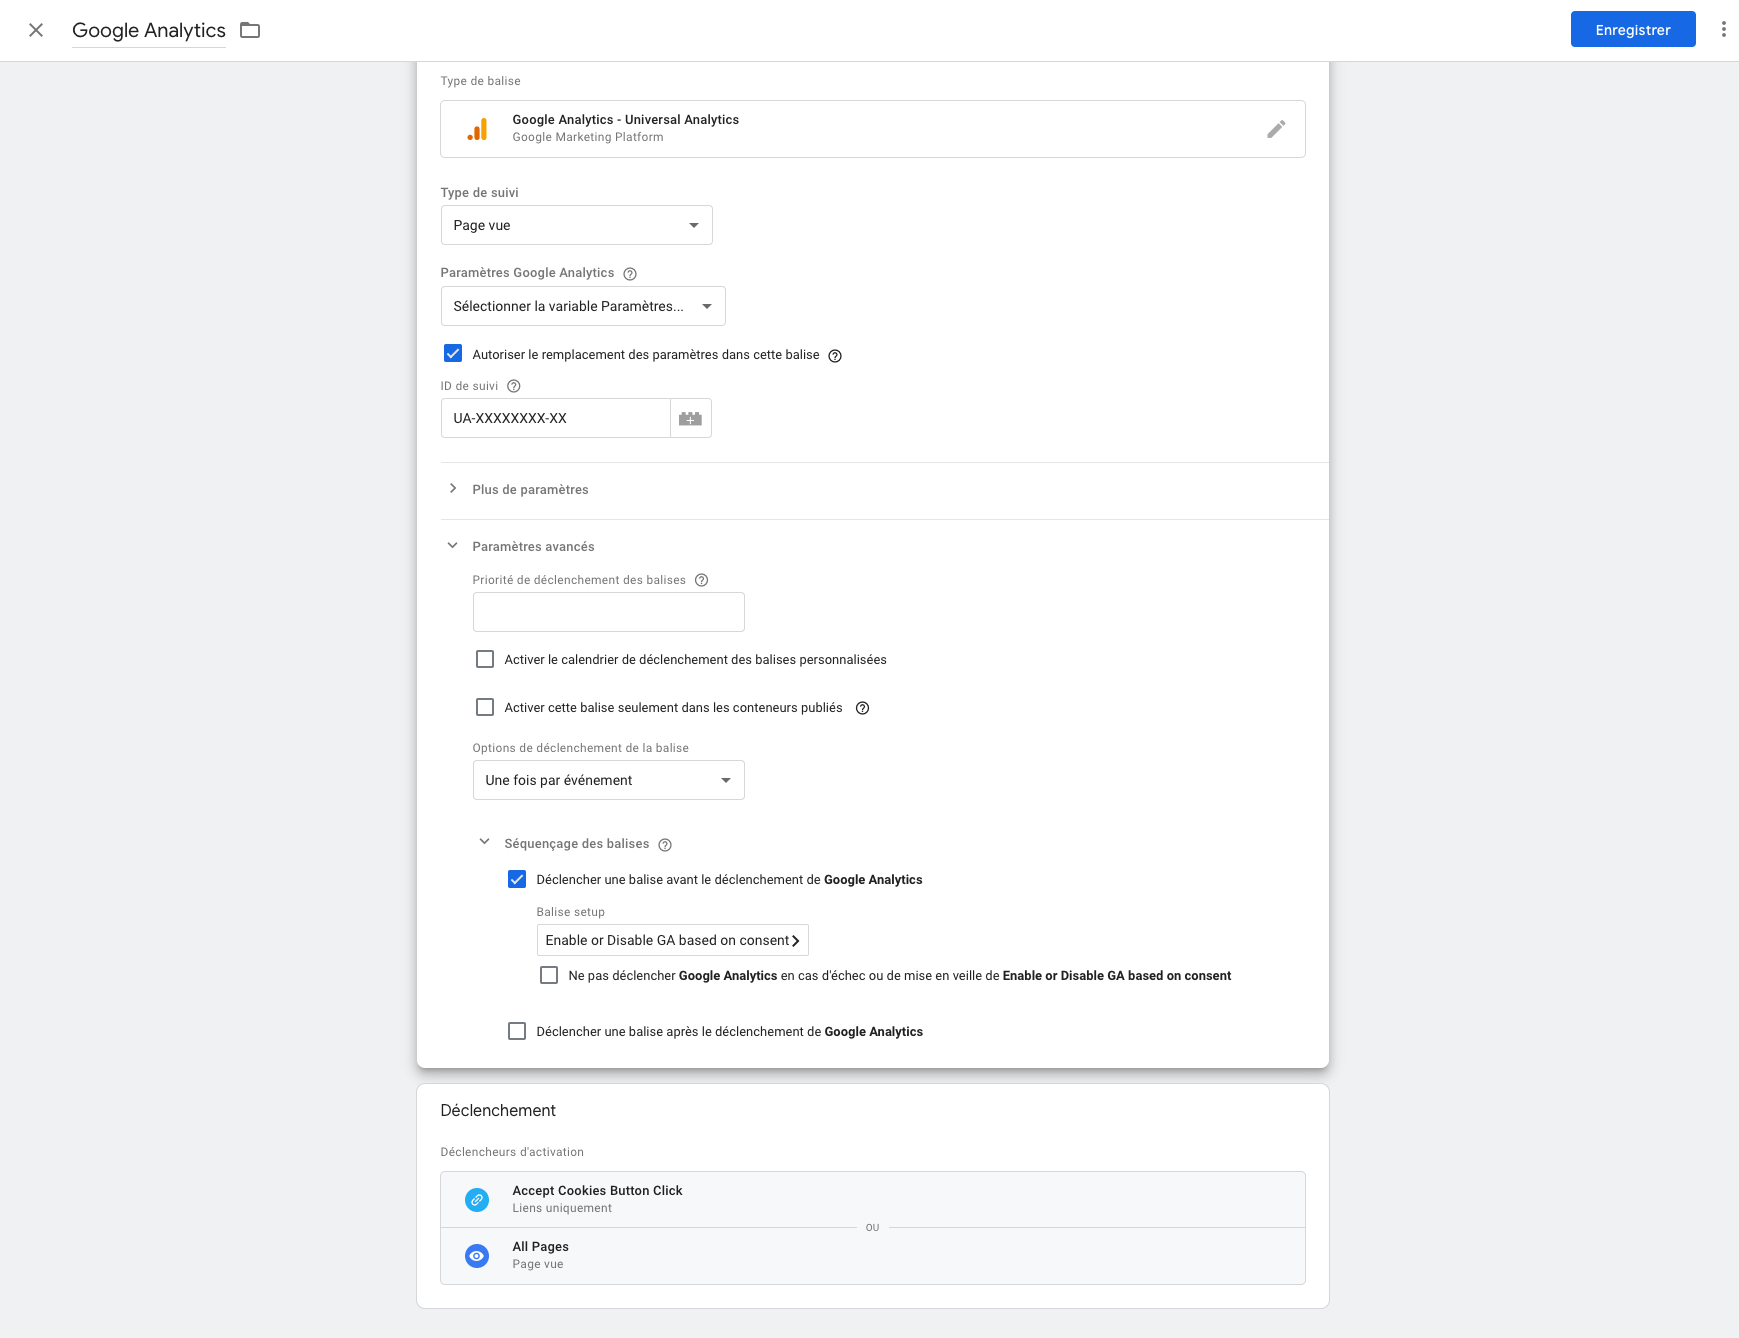The height and width of the screenshot is (1338, 1739).
Task: Uncheck Déclencher une balise avant le déclenchement
Action: coord(517,879)
